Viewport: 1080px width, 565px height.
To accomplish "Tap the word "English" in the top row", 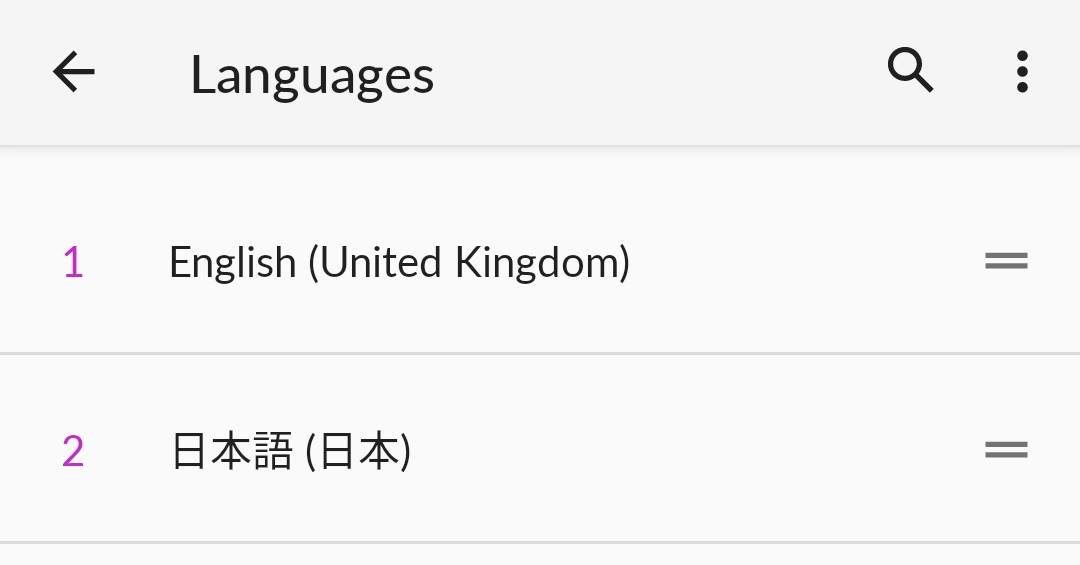I will pos(232,263).
